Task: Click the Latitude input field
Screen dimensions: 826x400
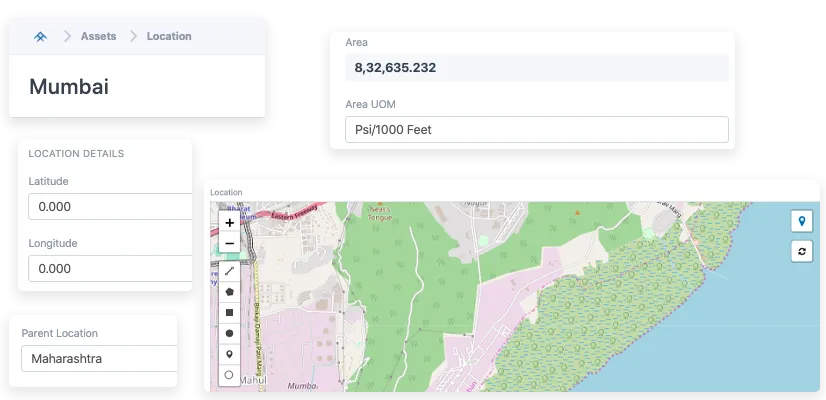Action: click(x=108, y=207)
